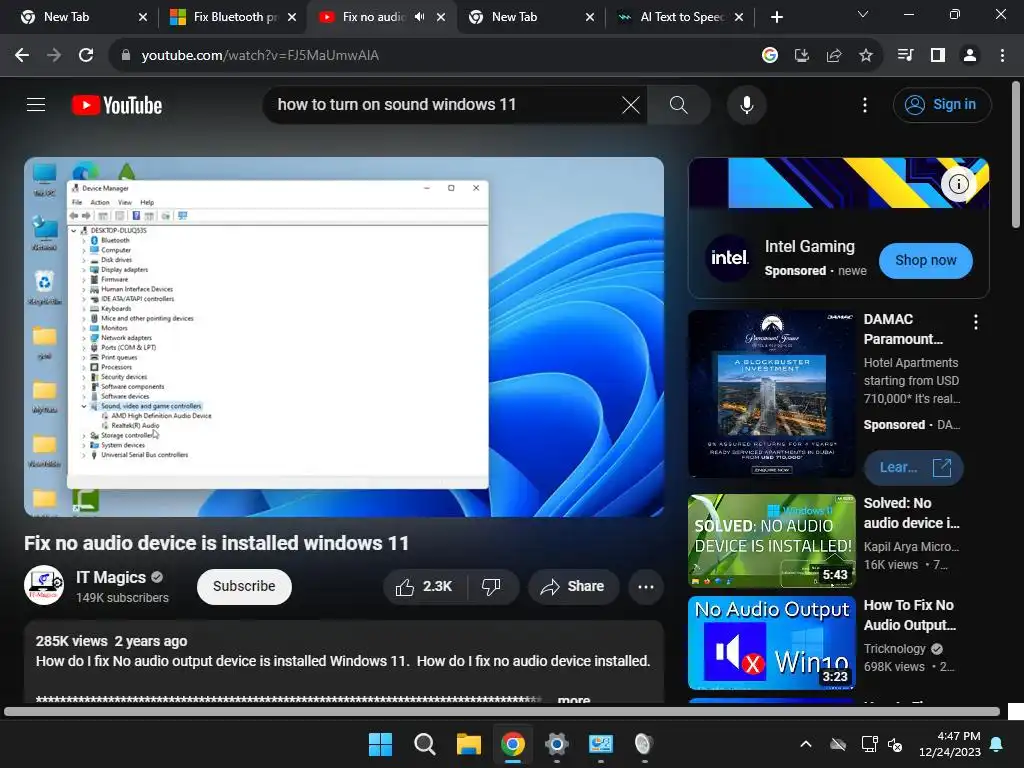This screenshot has width=1024, height=768.
Task: Toggle the Chrome side panel
Action: [938, 56]
